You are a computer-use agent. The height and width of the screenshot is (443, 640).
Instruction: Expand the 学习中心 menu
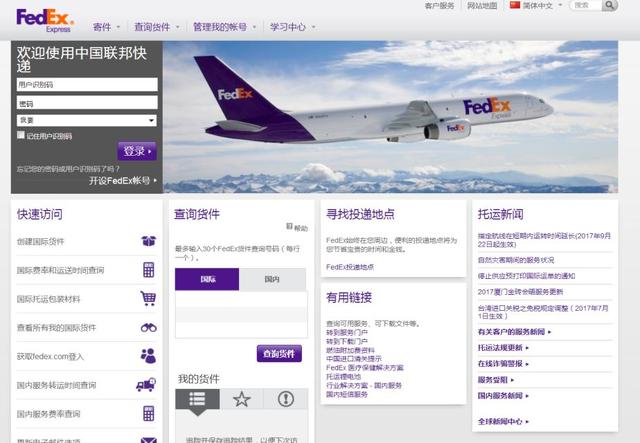(x=292, y=27)
